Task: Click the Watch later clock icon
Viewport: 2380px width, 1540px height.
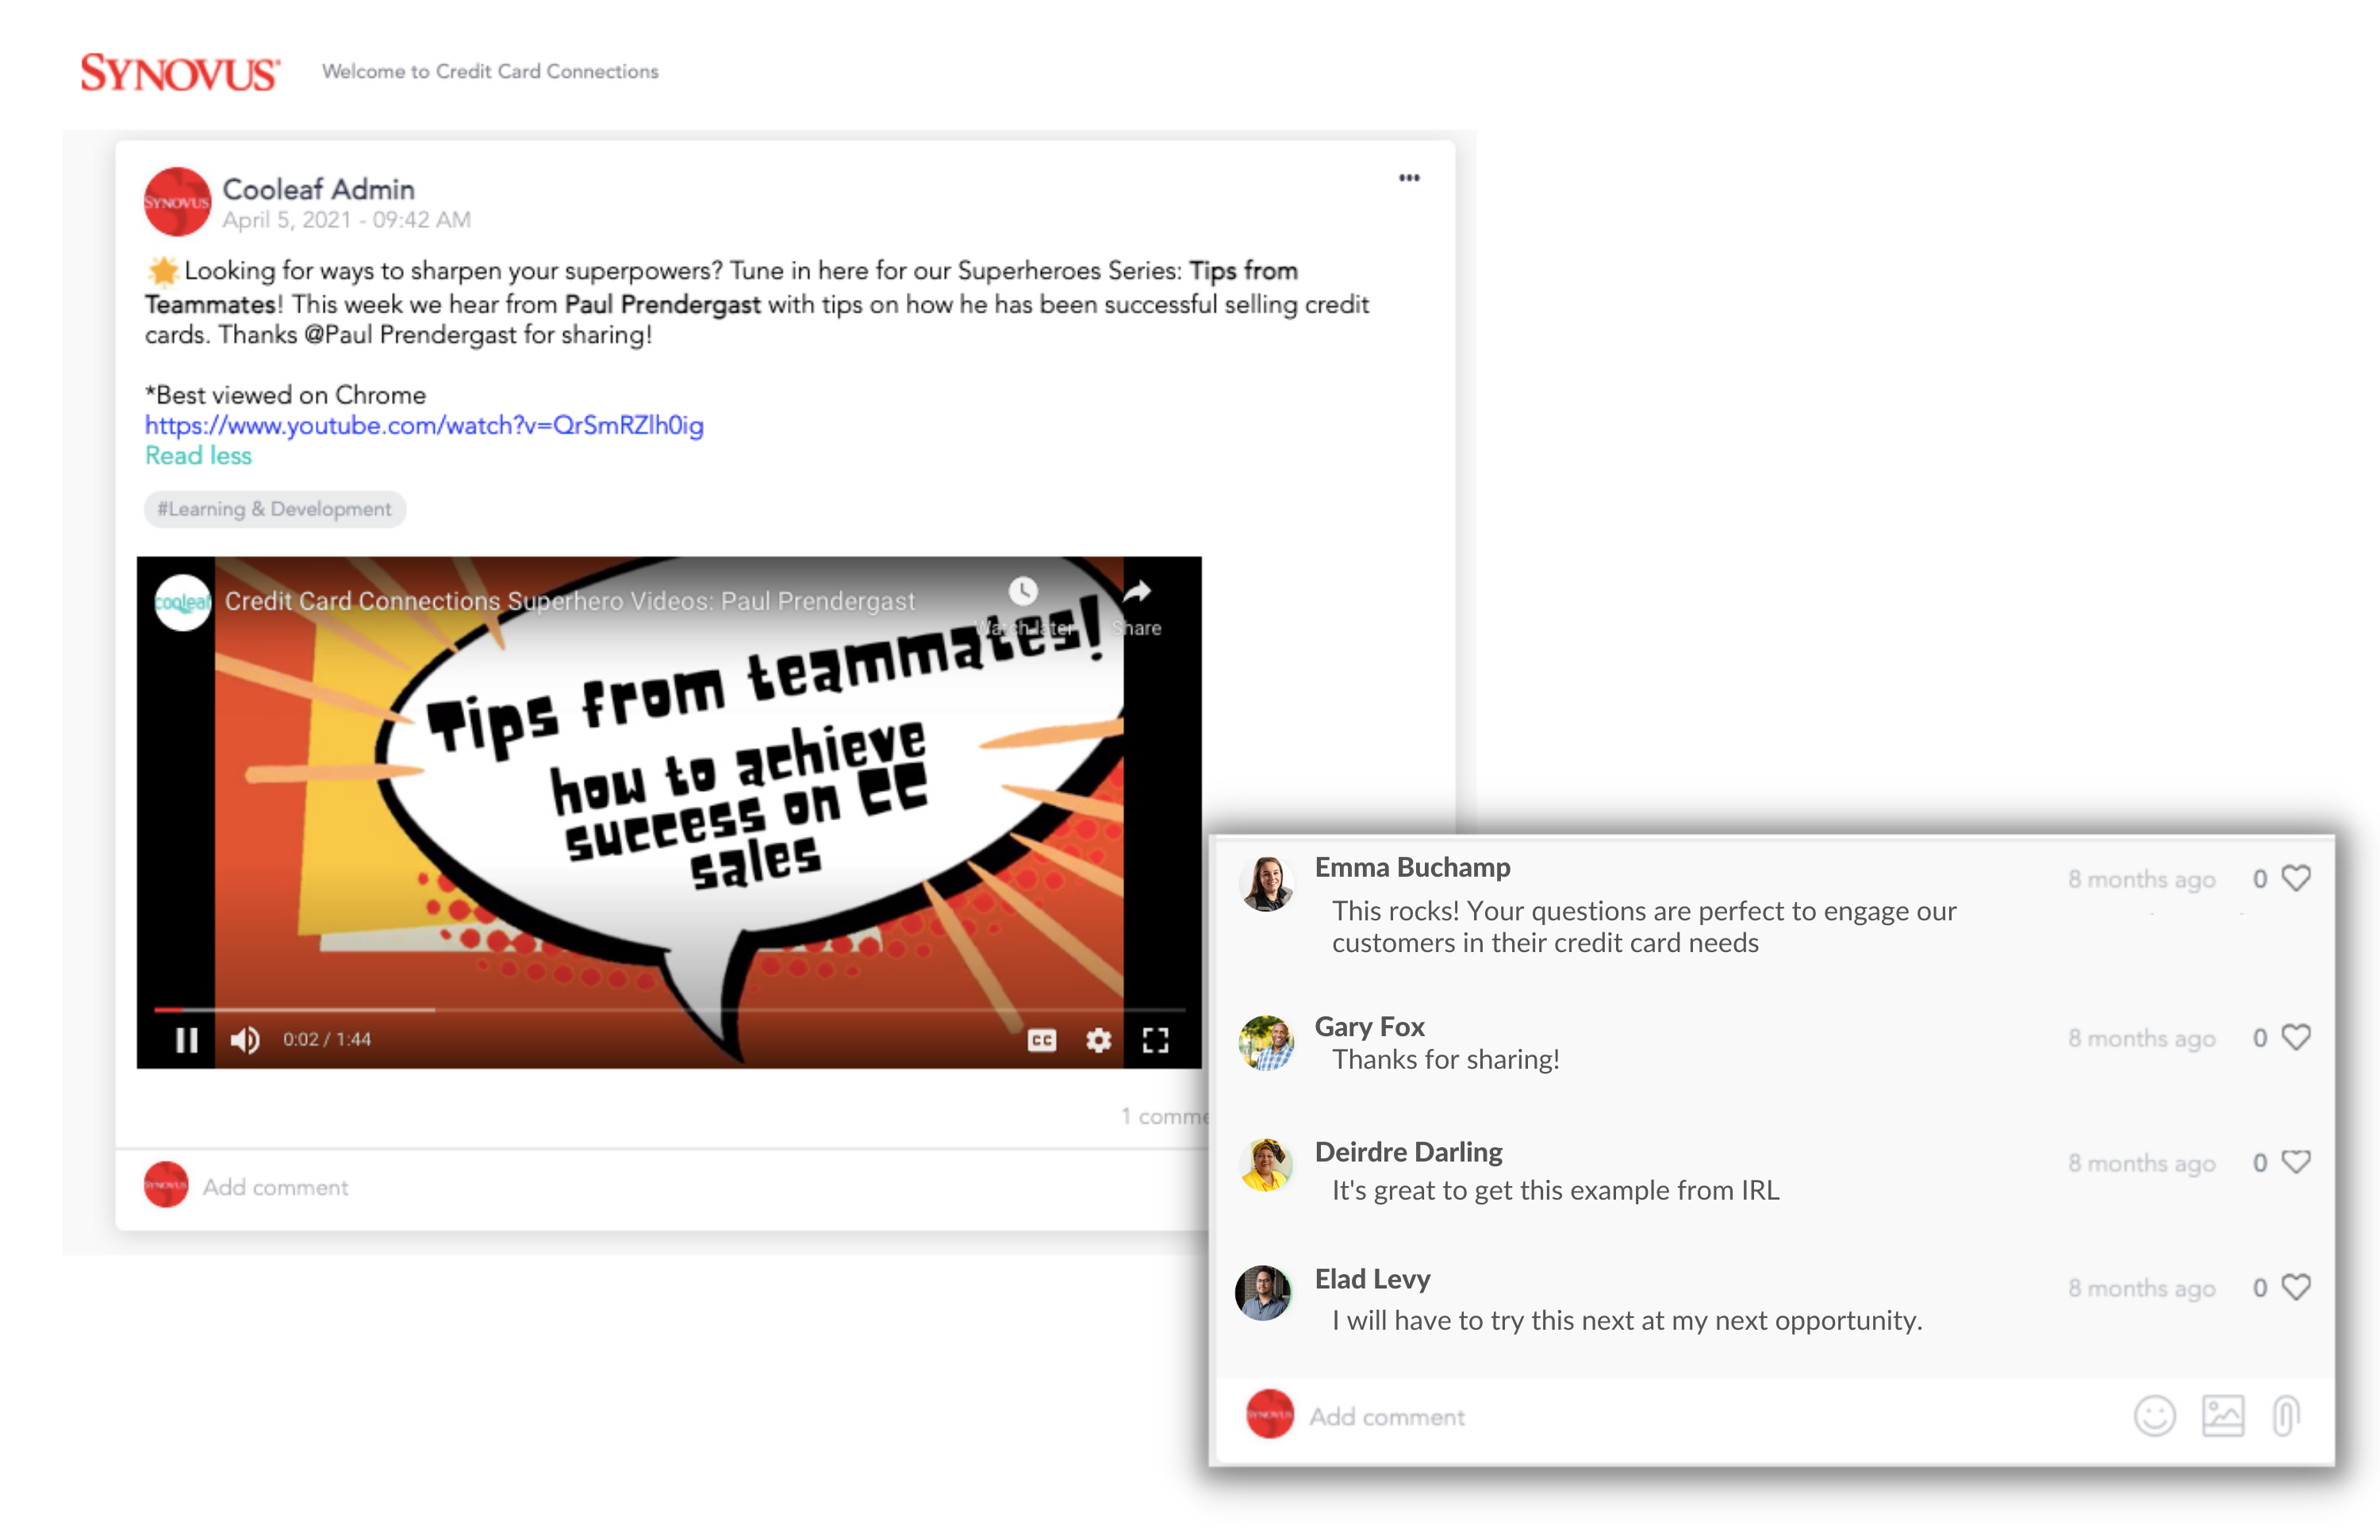Action: coord(1022,592)
